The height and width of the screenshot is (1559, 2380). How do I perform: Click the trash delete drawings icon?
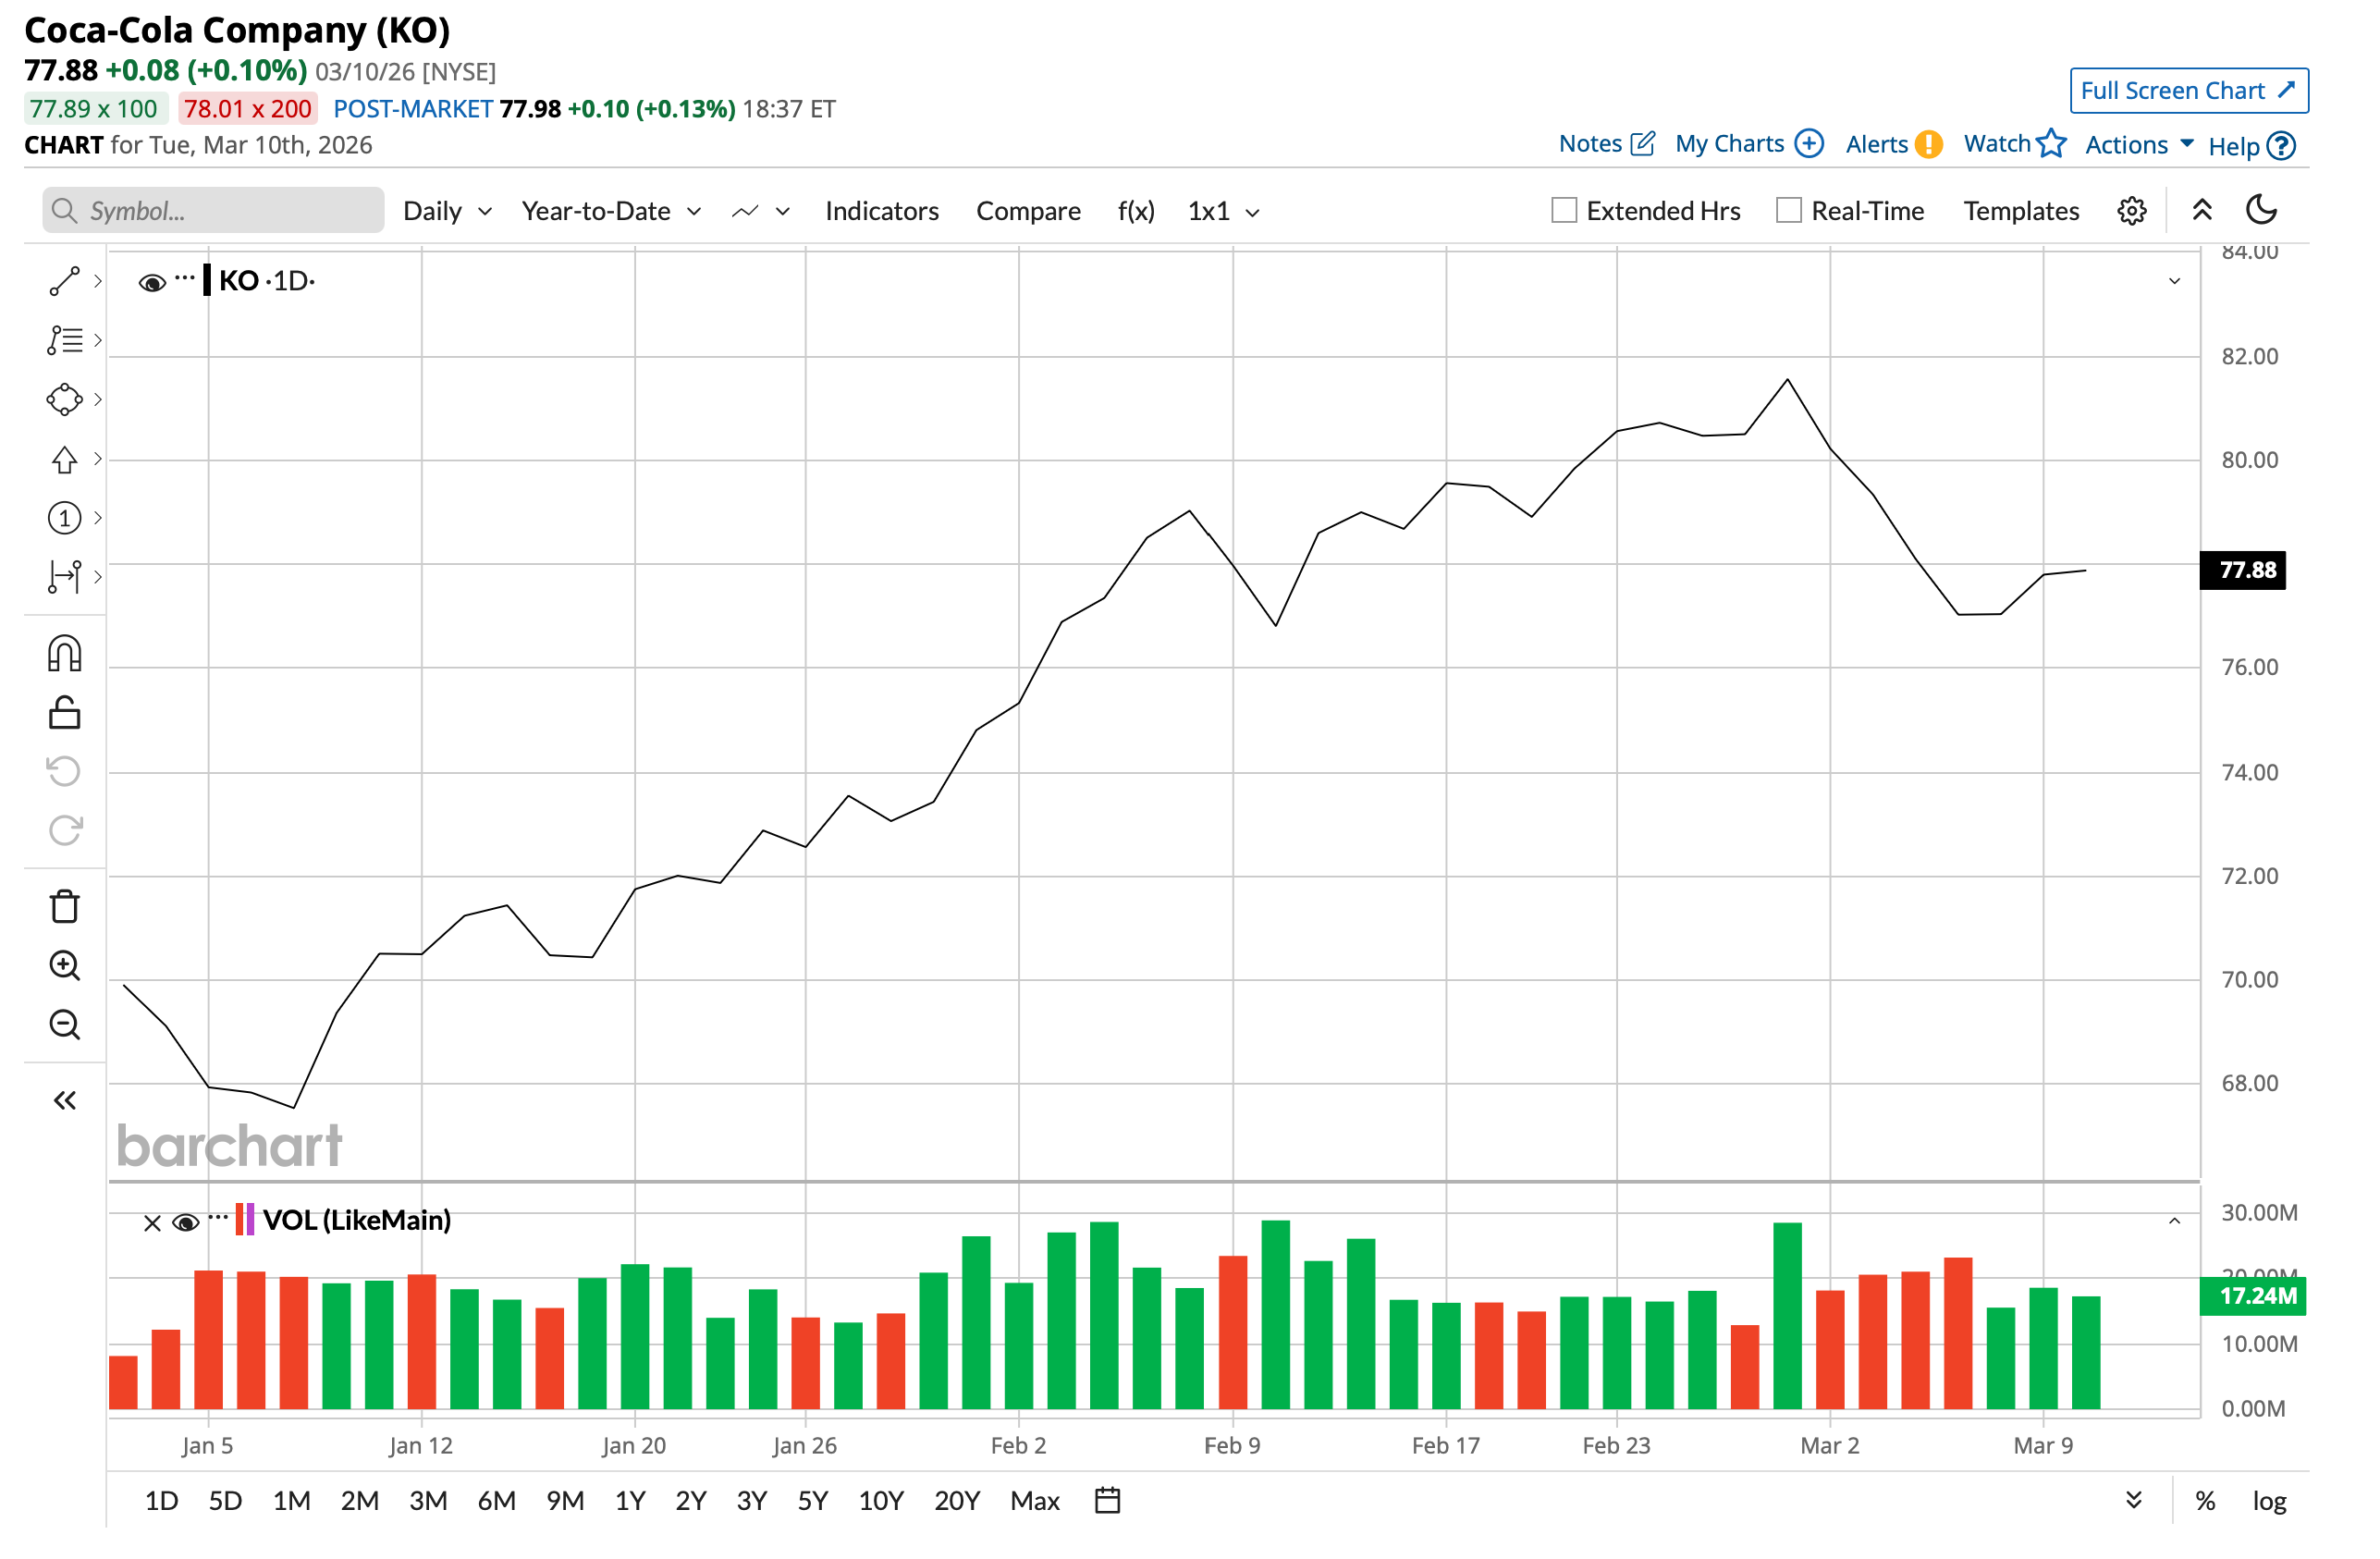click(64, 908)
